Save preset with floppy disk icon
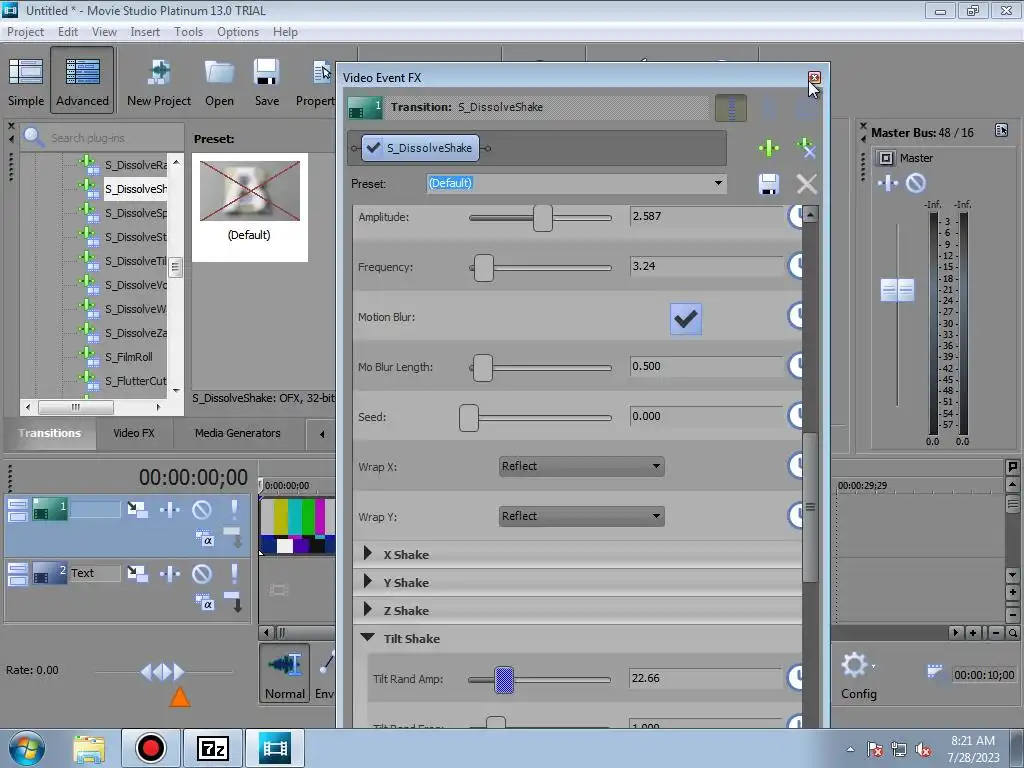1024x768 pixels. pos(769,184)
